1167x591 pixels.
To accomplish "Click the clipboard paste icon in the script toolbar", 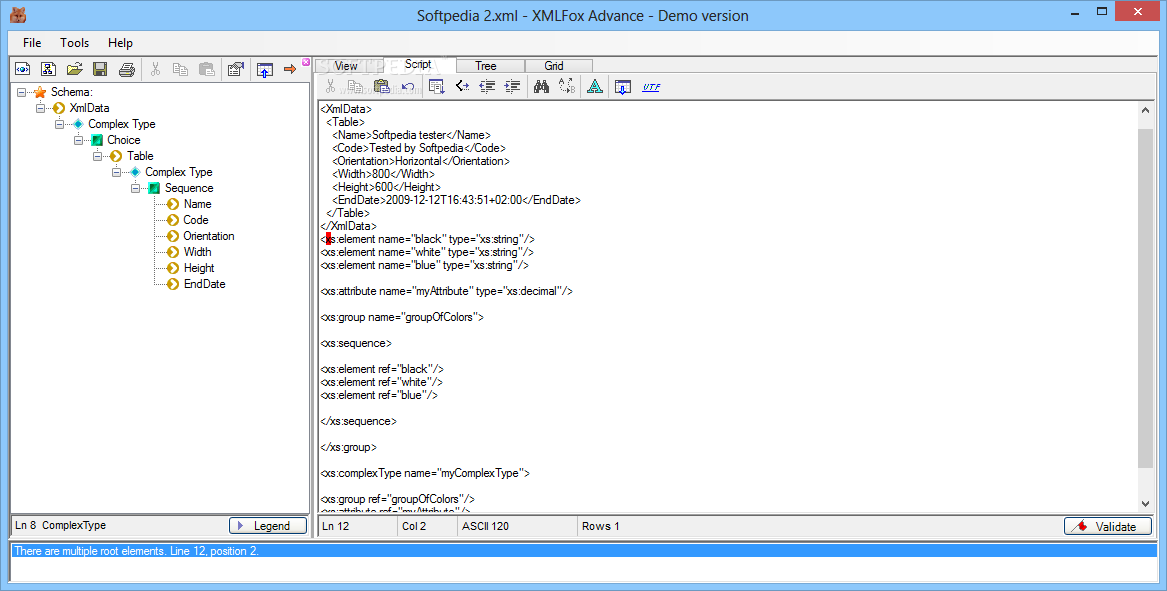I will (382, 86).
